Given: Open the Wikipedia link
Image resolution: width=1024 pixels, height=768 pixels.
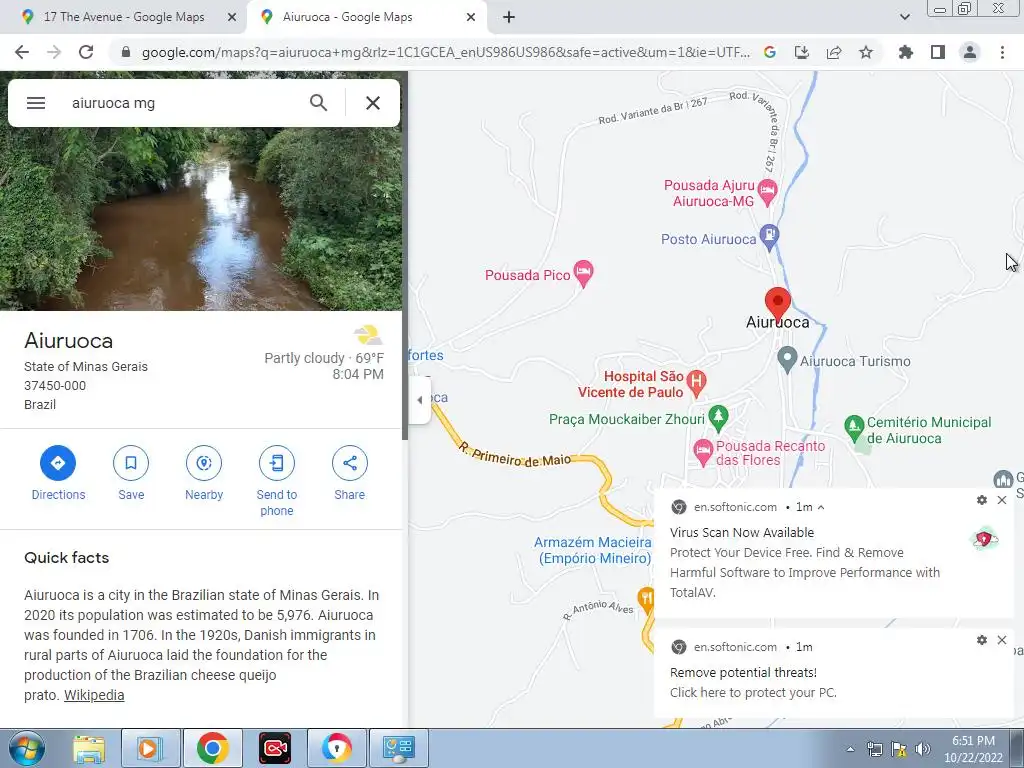Looking at the screenshot, I should point(94,696).
